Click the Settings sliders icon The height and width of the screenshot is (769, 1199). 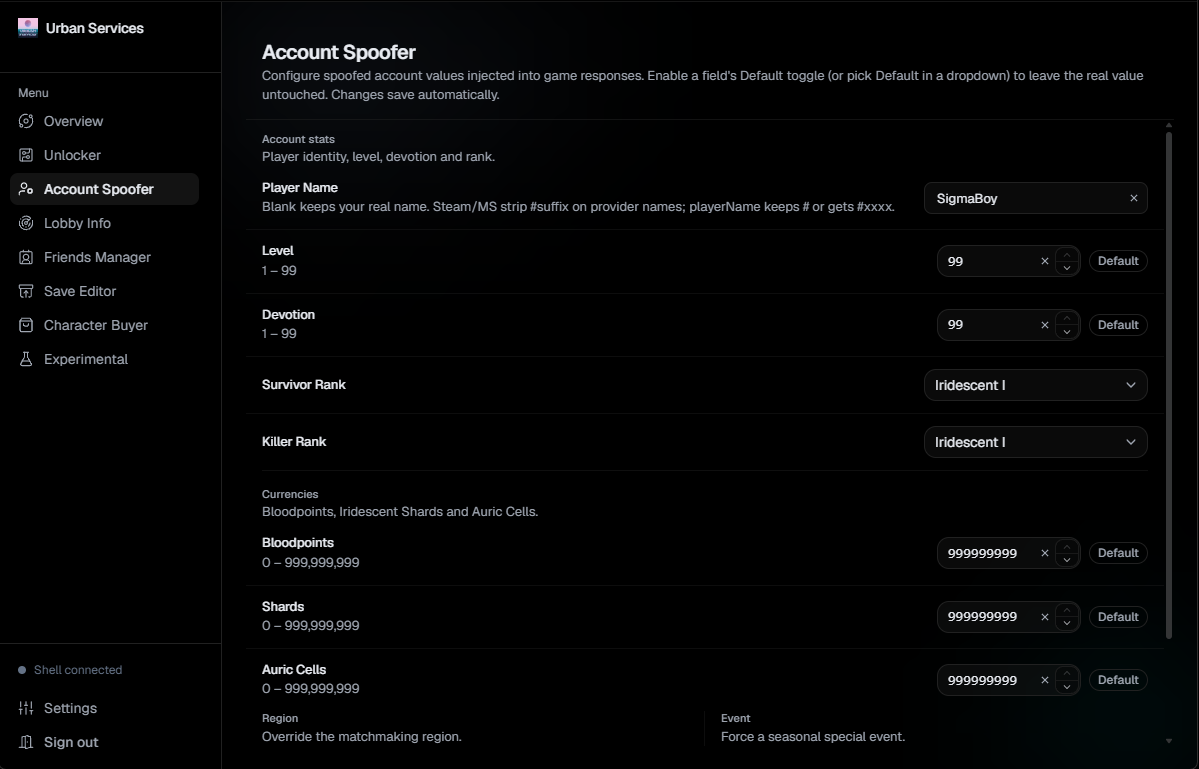click(26, 708)
